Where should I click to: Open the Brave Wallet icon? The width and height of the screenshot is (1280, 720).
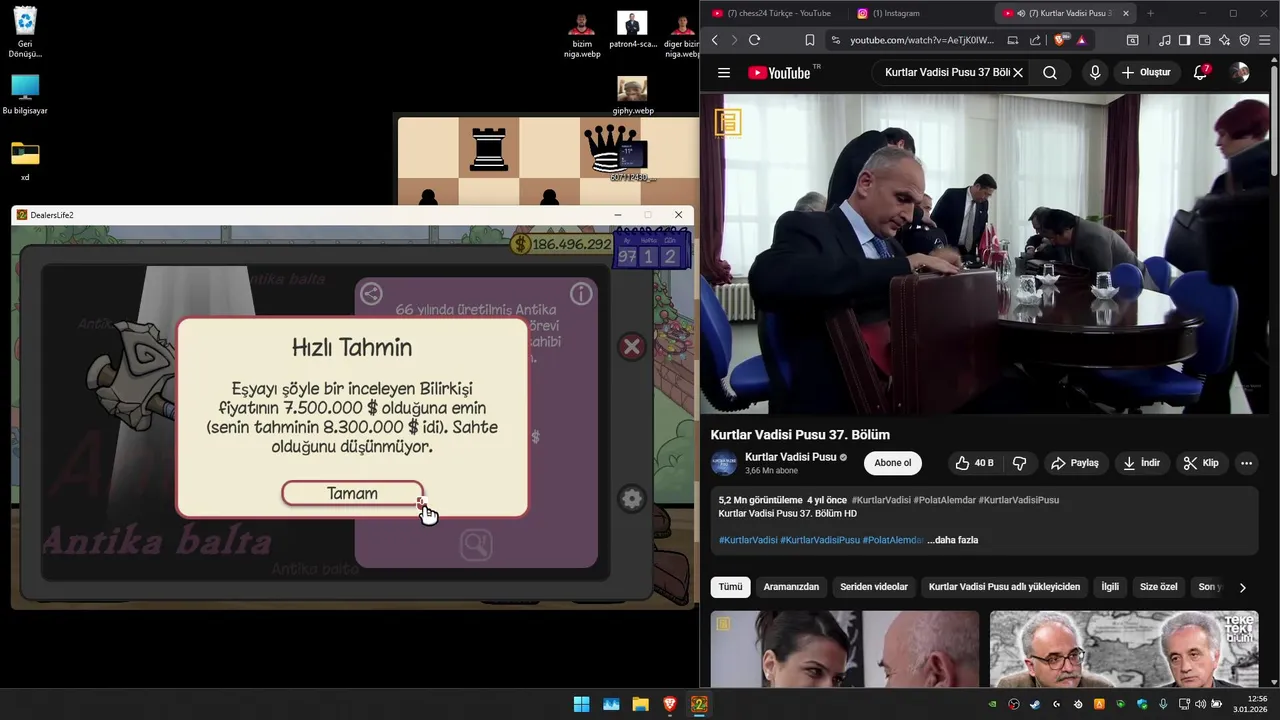point(1205,40)
